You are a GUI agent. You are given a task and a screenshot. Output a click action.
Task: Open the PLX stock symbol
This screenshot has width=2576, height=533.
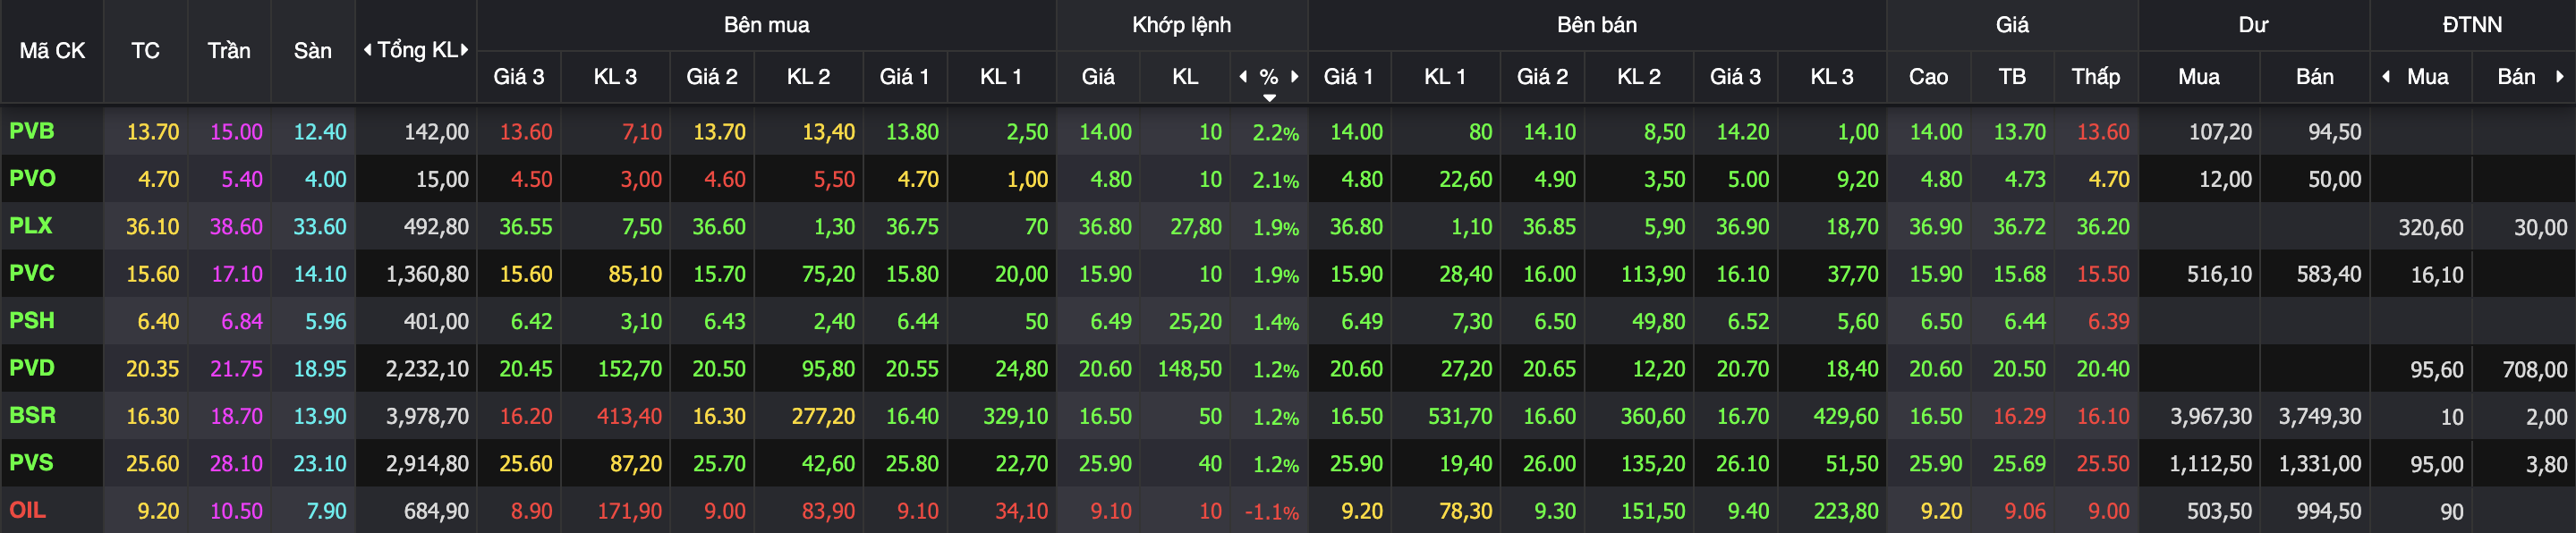(31, 226)
